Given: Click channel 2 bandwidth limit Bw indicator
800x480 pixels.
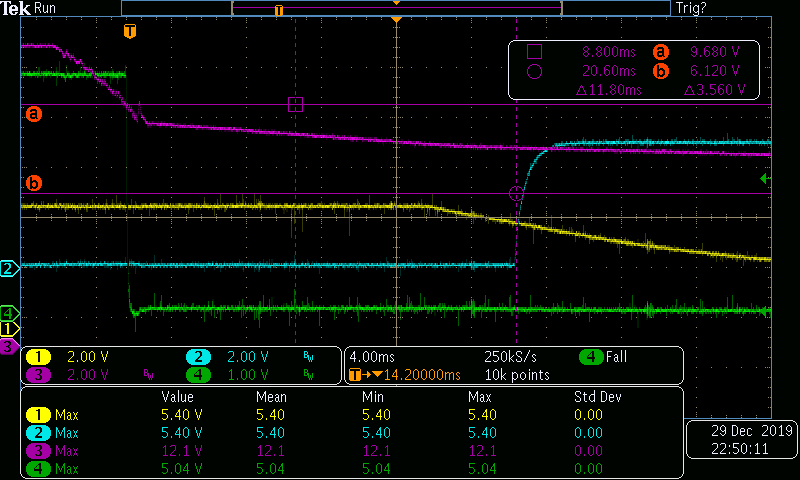Looking at the screenshot, I should point(308,357).
